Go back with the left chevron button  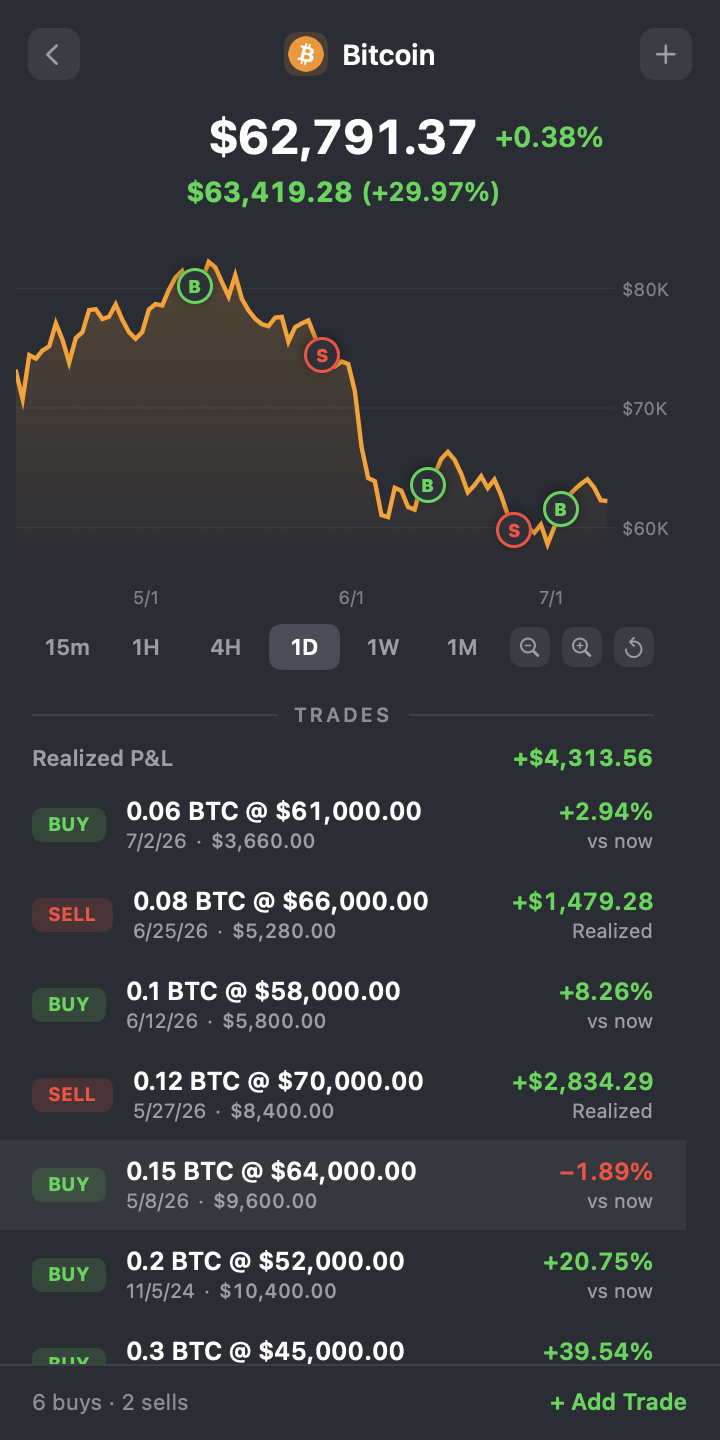click(x=54, y=54)
